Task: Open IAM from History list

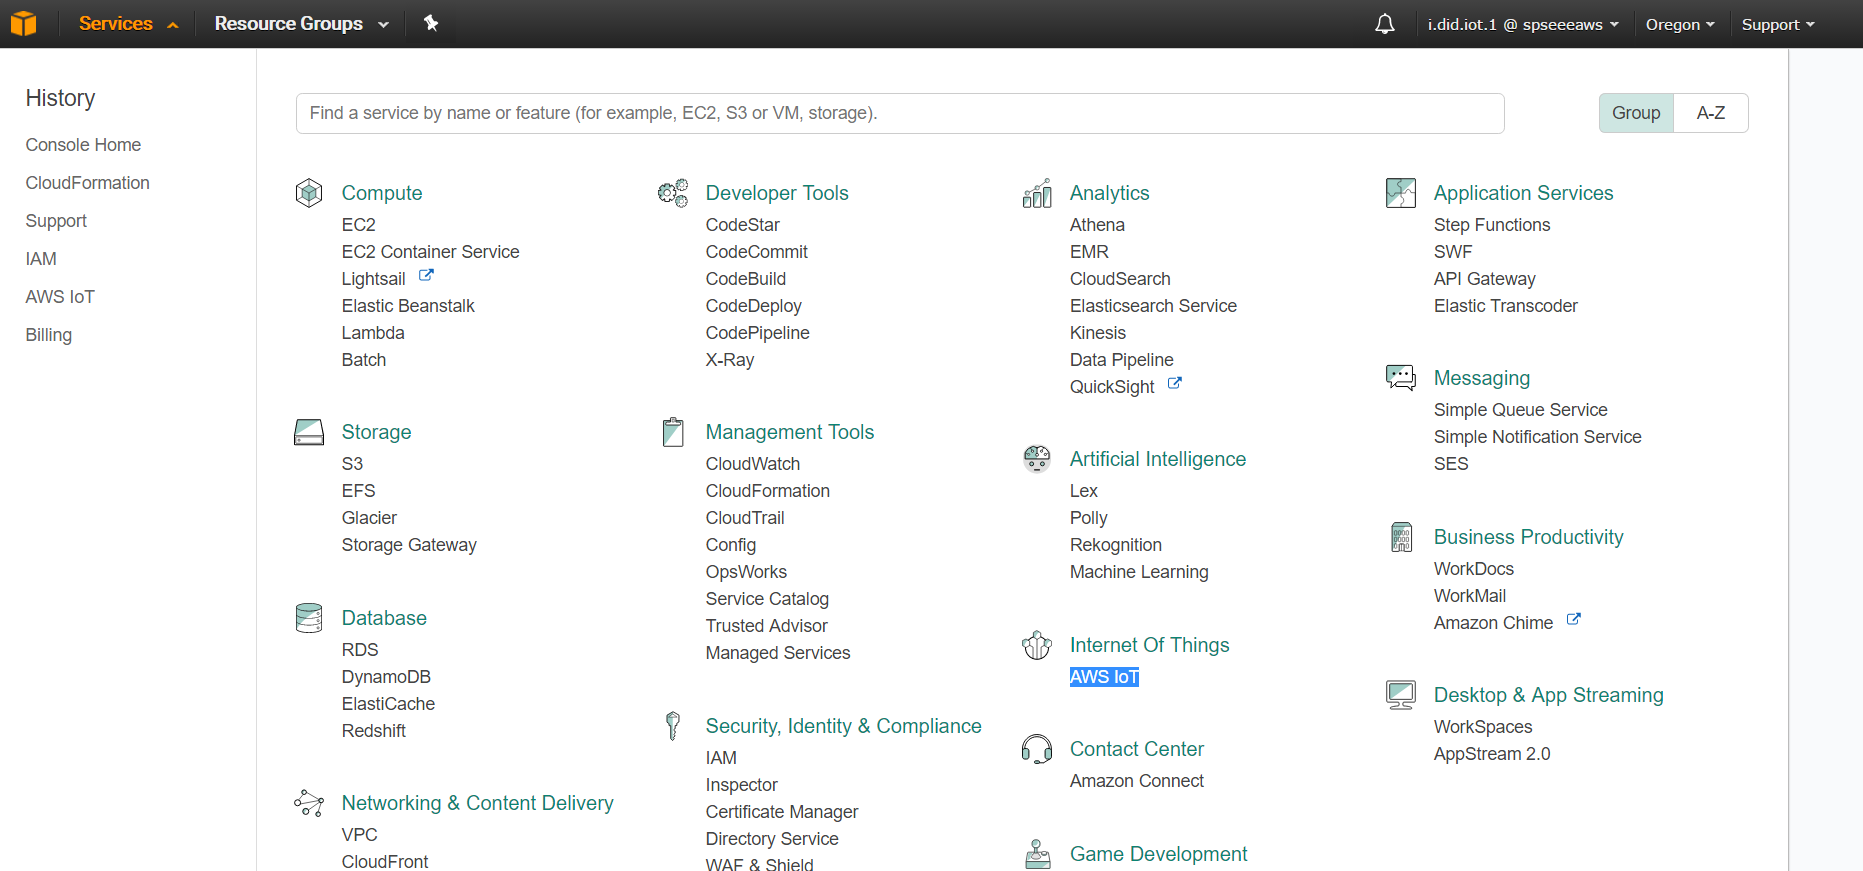Action: [41, 259]
